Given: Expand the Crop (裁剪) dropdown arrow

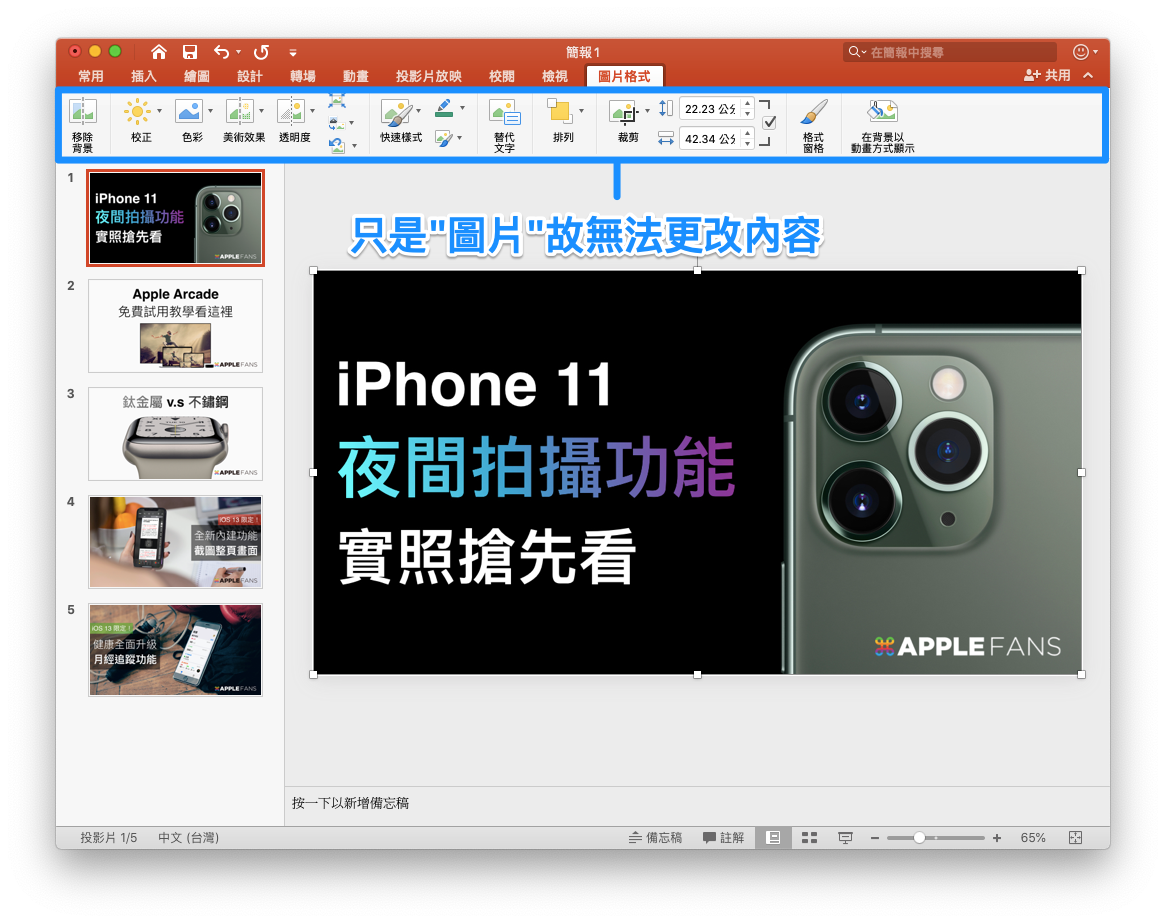Looking at the screenshot, I should [x=647, y=111].
